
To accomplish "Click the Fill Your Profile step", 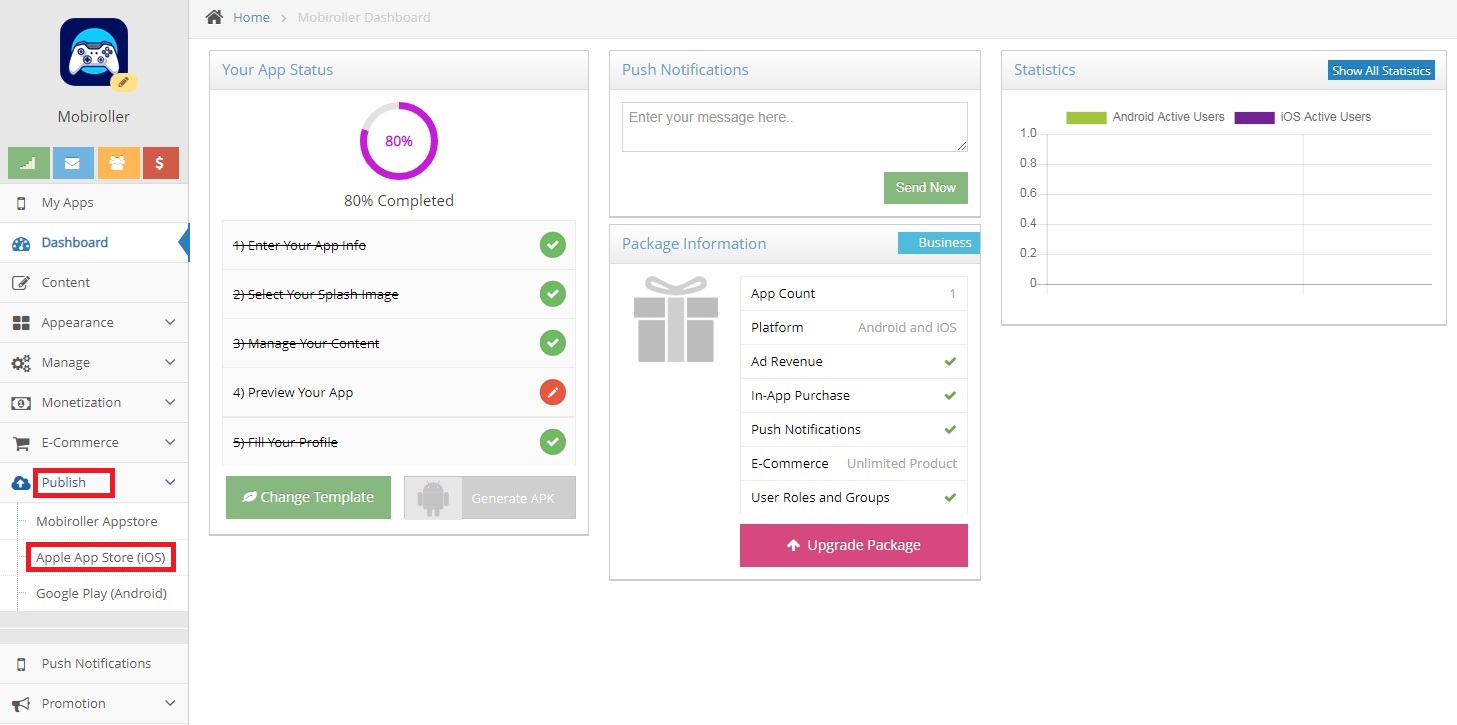I will (x=399, y=441).
